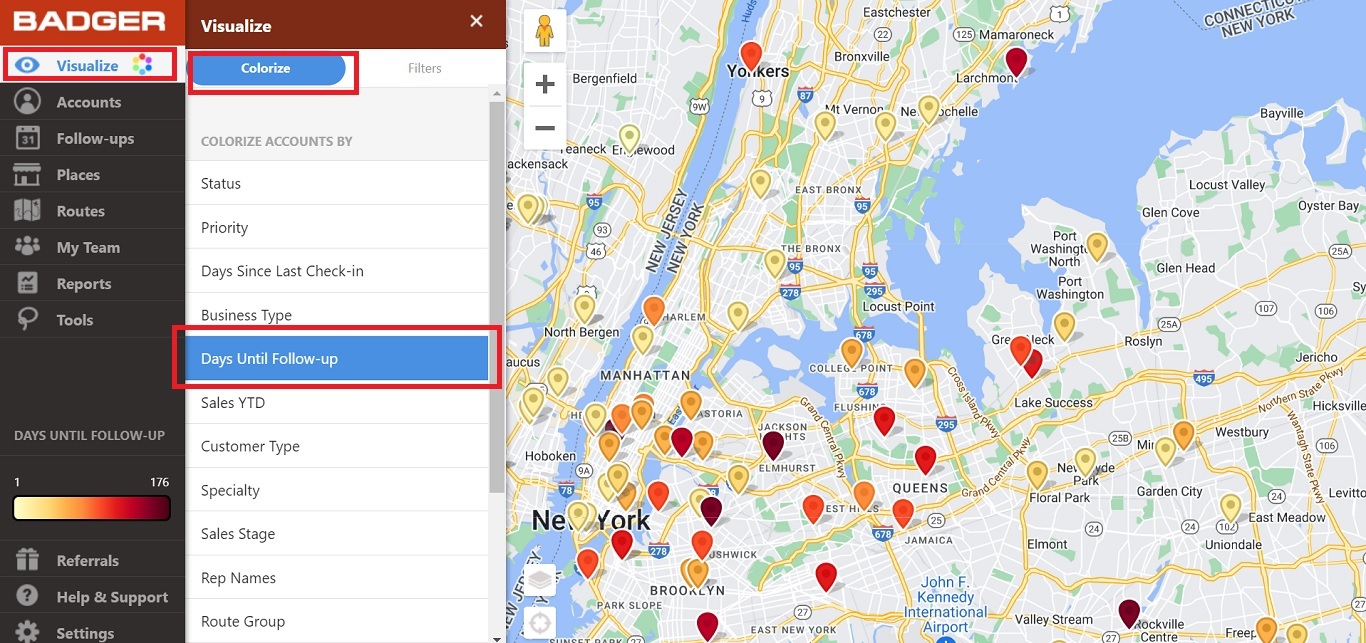Select Days Until Follow-up option
Screen dimensions: 1366x643
pos(337,358)
